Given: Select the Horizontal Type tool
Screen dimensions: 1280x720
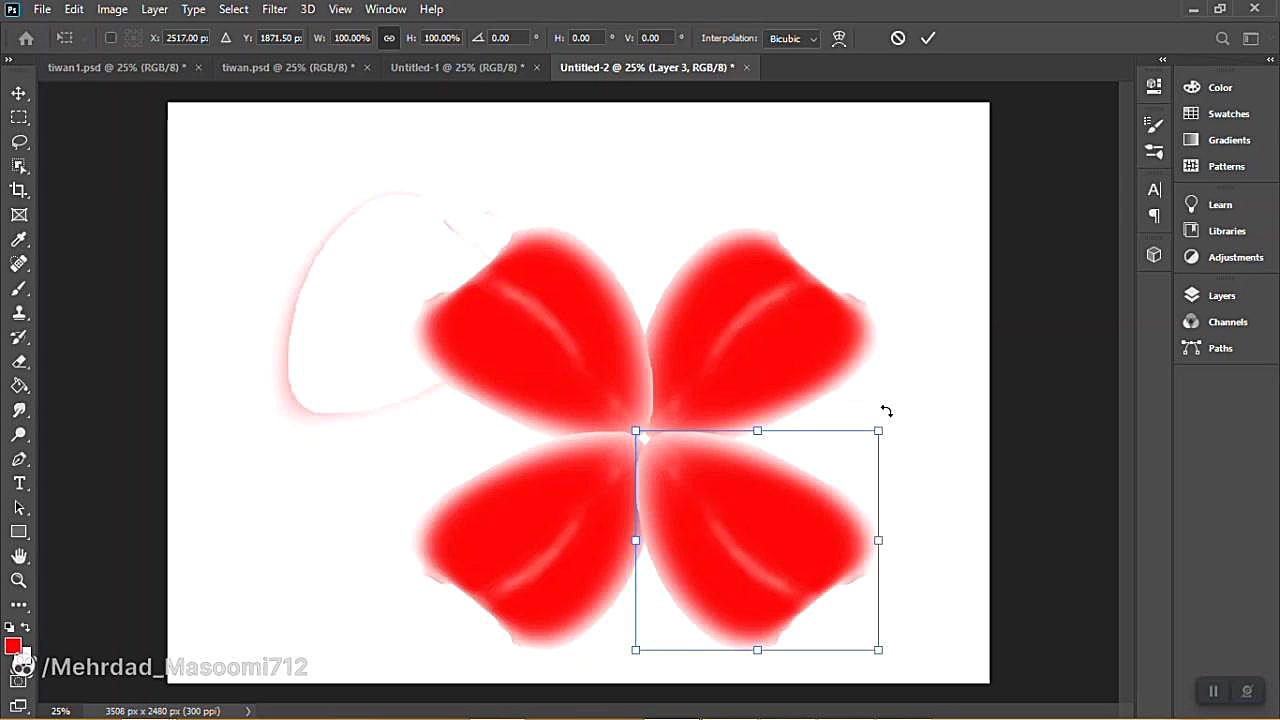Looking at the screenshot, I should pyautogui.click(x=19, y=483).
